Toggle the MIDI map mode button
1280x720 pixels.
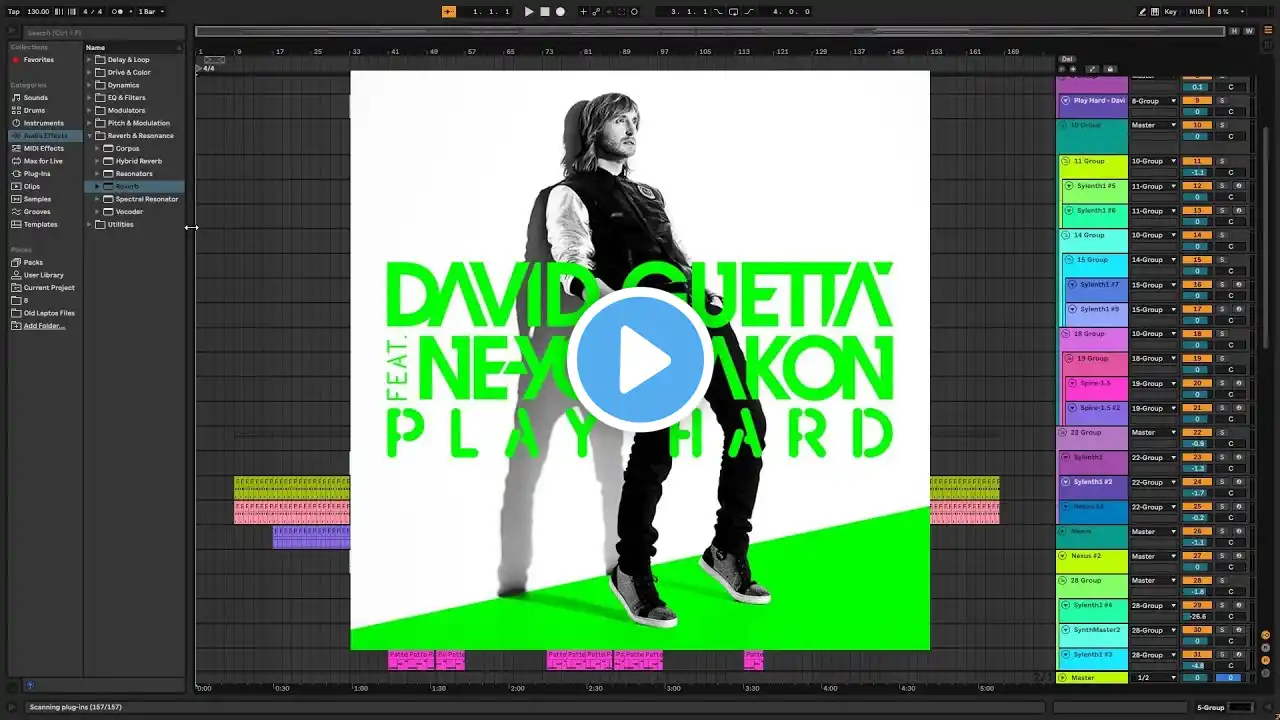1197,12
